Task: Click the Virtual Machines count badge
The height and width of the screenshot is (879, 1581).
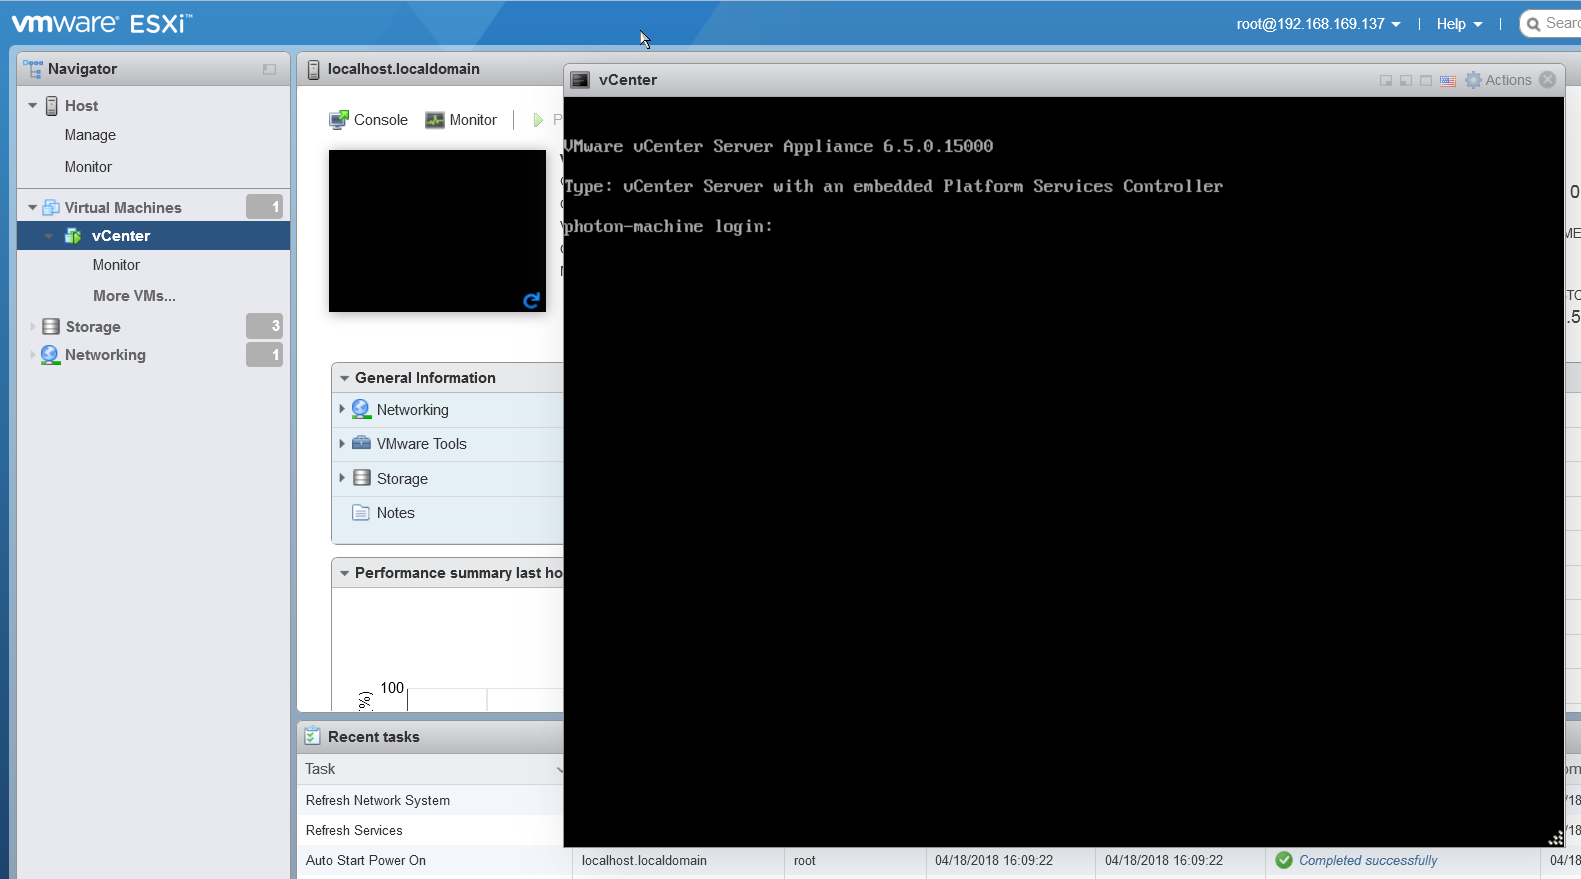Action: [x=264, y=207]
